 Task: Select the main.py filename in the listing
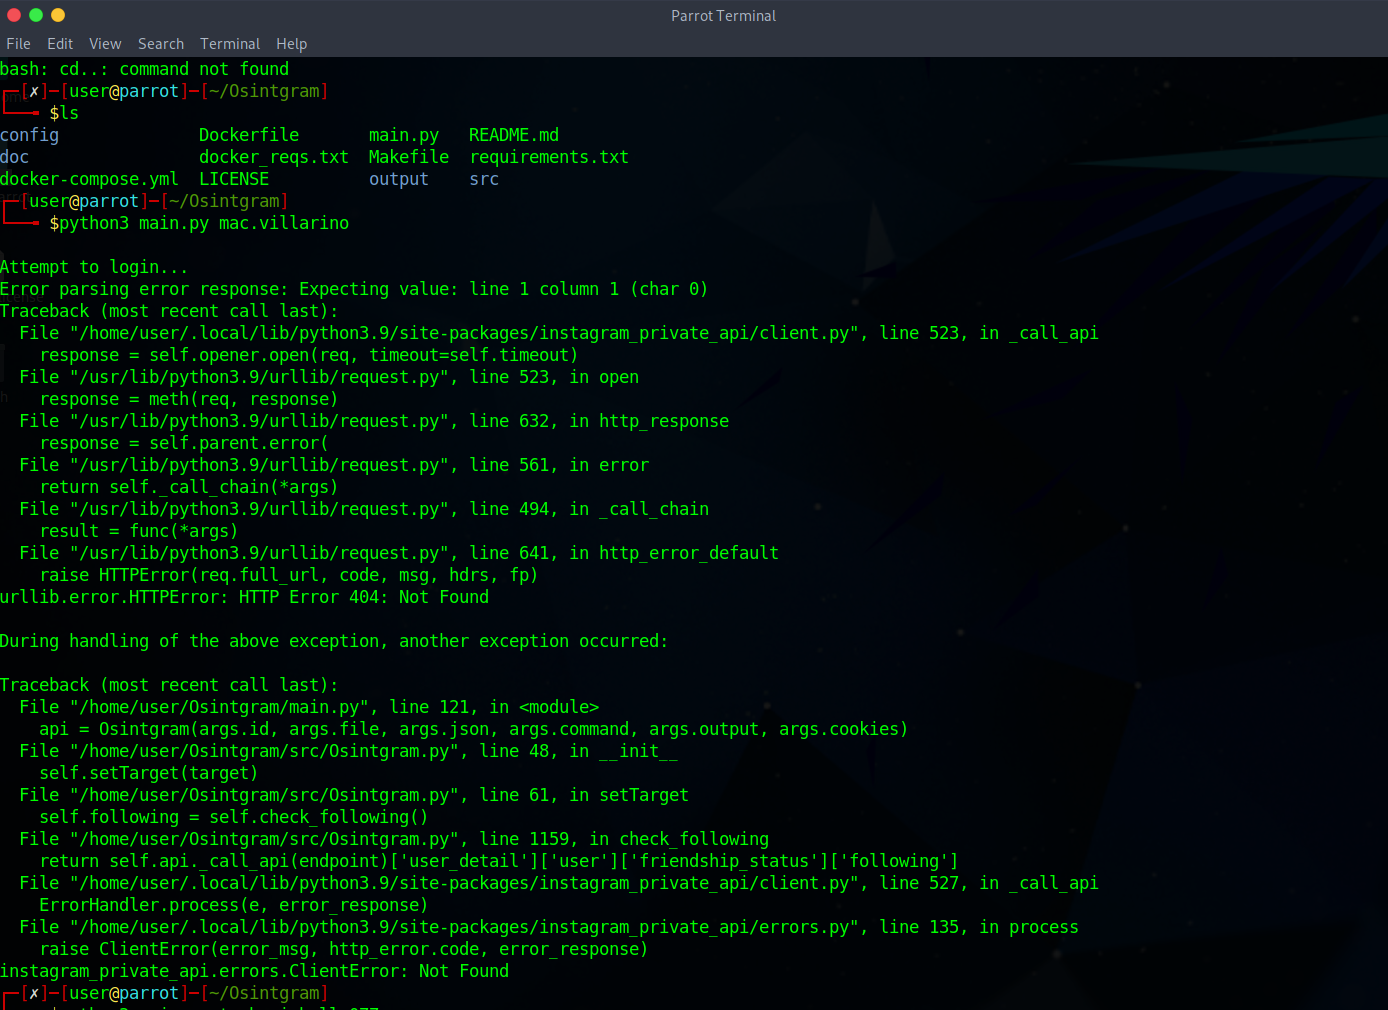403,134
